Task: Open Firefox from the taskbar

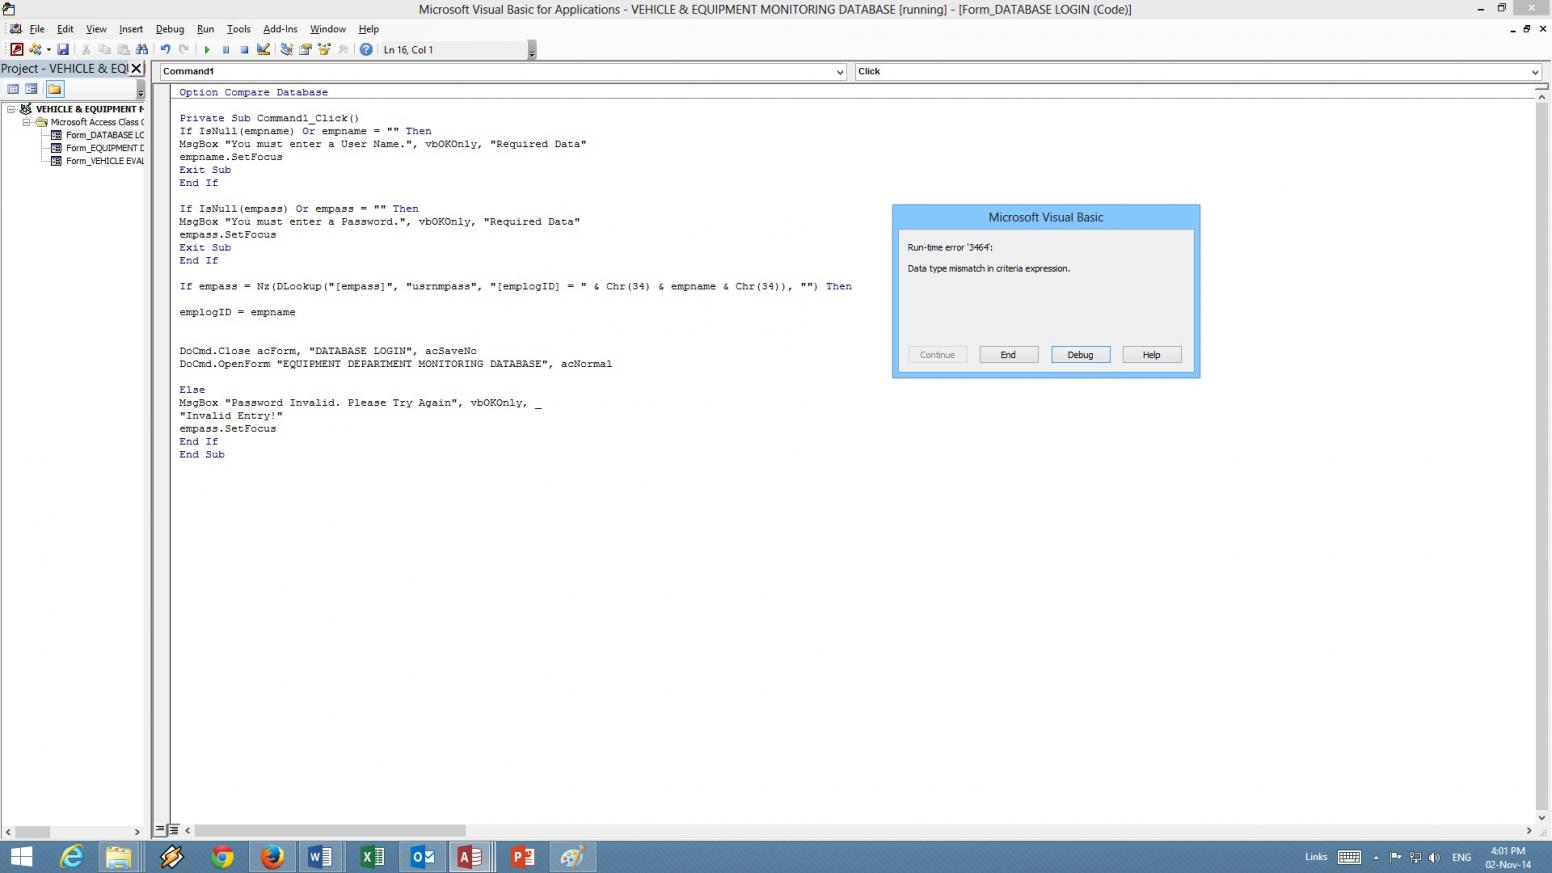Action: click(x=271, y=857)
